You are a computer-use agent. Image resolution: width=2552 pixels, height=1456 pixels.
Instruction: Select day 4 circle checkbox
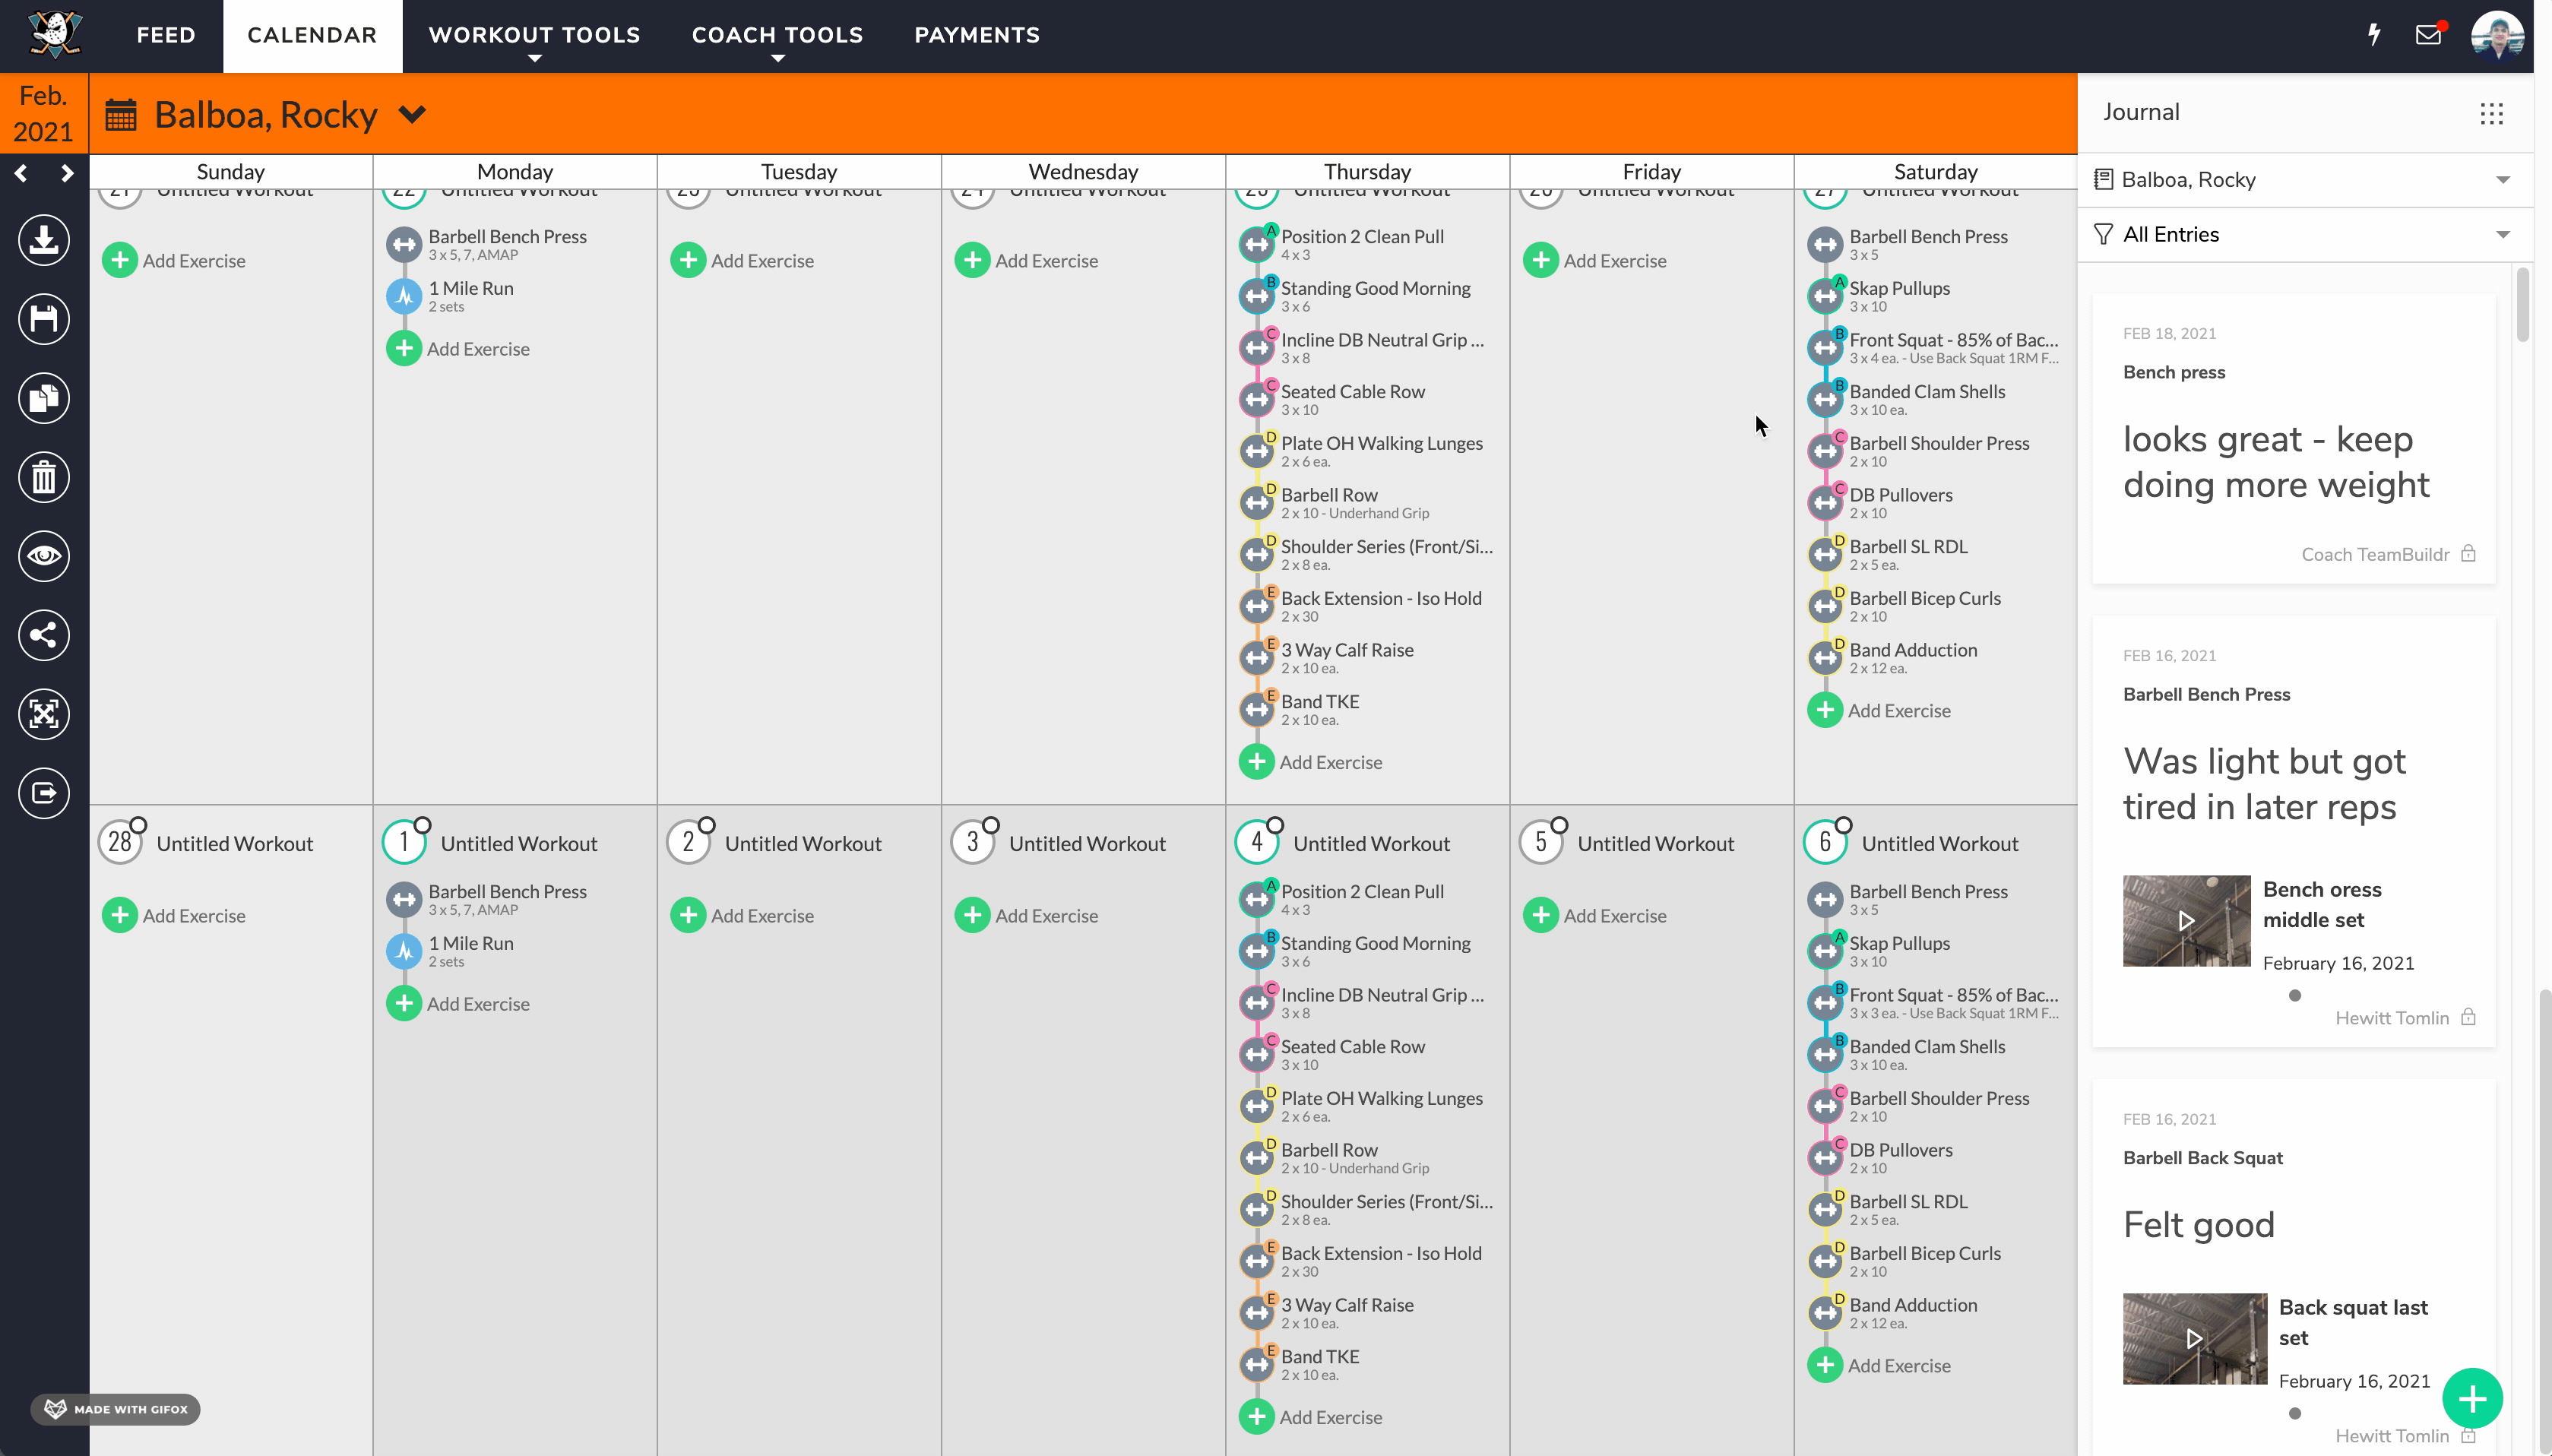pyautogui.click(x=1275, y=825)
